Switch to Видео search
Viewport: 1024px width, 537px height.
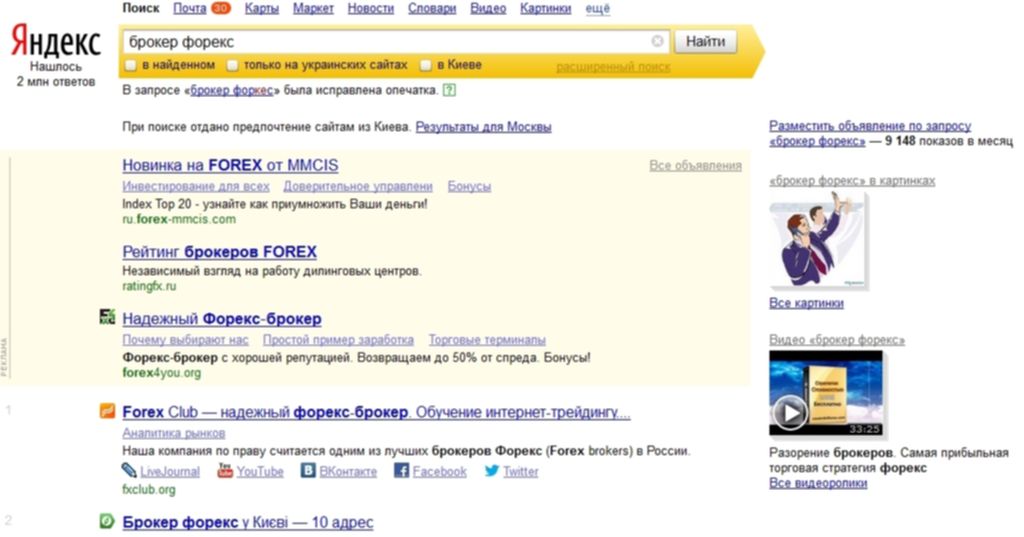488,8
